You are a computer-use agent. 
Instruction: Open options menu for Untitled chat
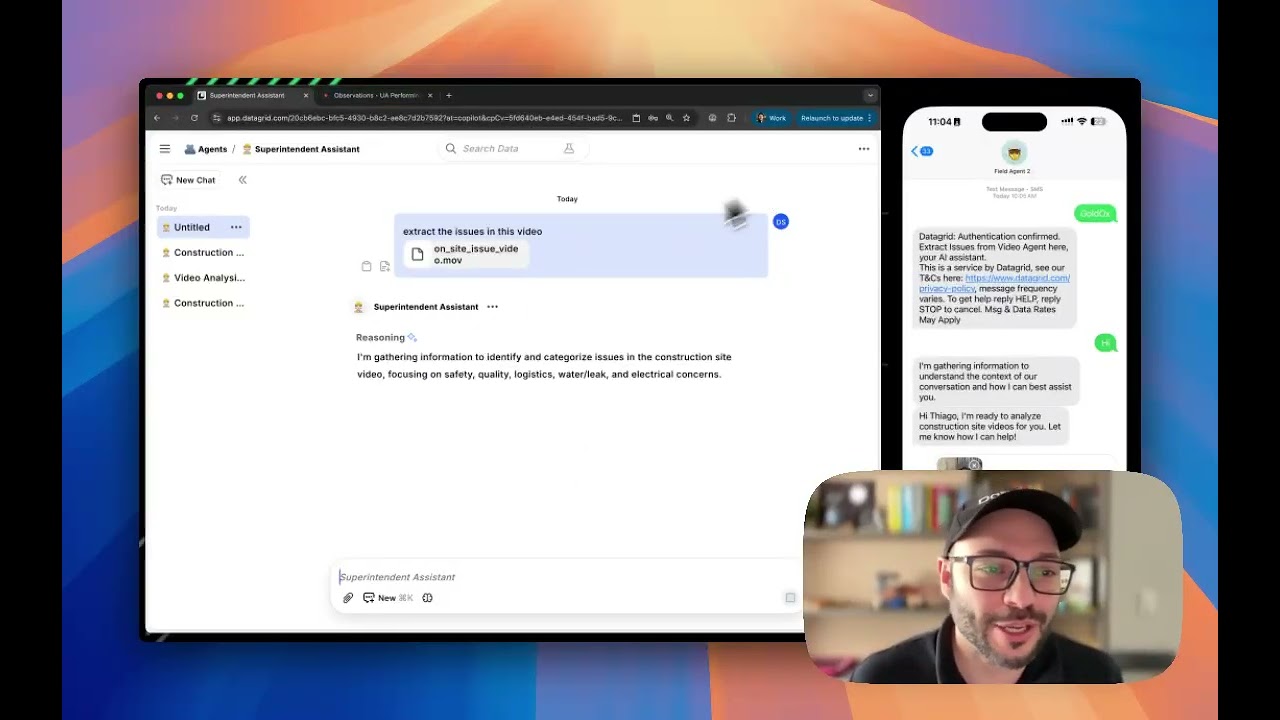point(236,227)
